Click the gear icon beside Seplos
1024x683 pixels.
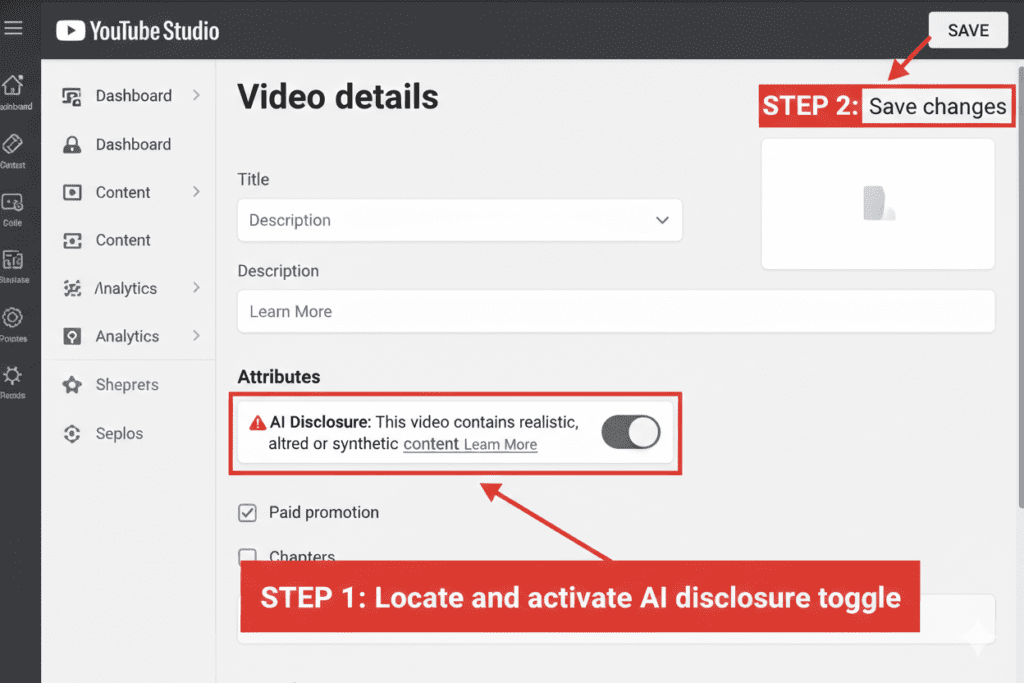click(x=72, y=434)
